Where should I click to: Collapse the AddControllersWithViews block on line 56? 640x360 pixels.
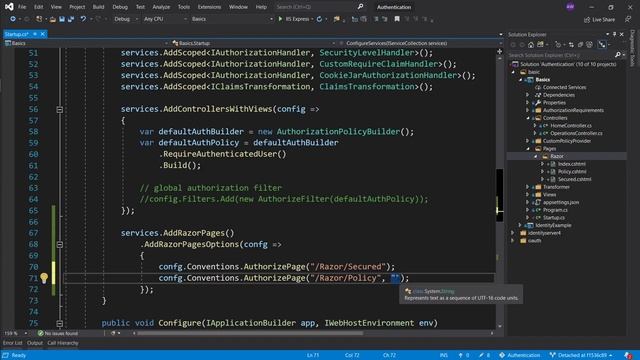(x=60, y=109)
